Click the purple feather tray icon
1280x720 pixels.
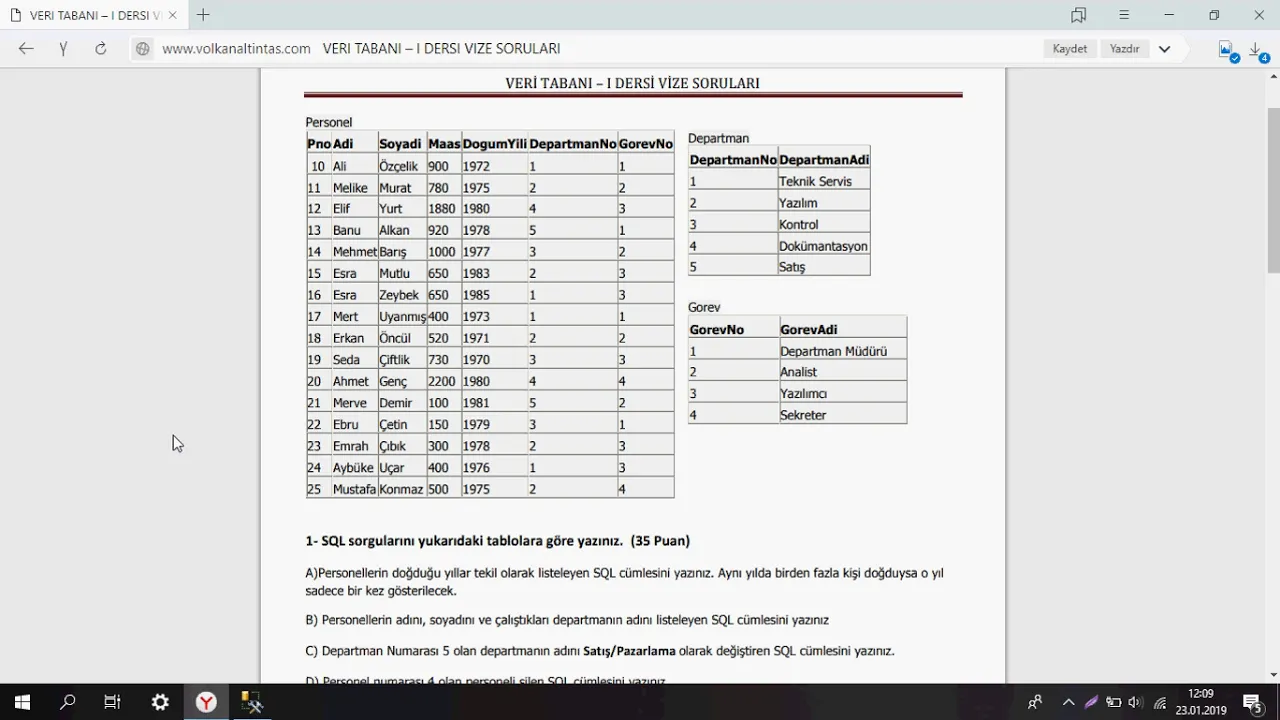click(1091, 702)
